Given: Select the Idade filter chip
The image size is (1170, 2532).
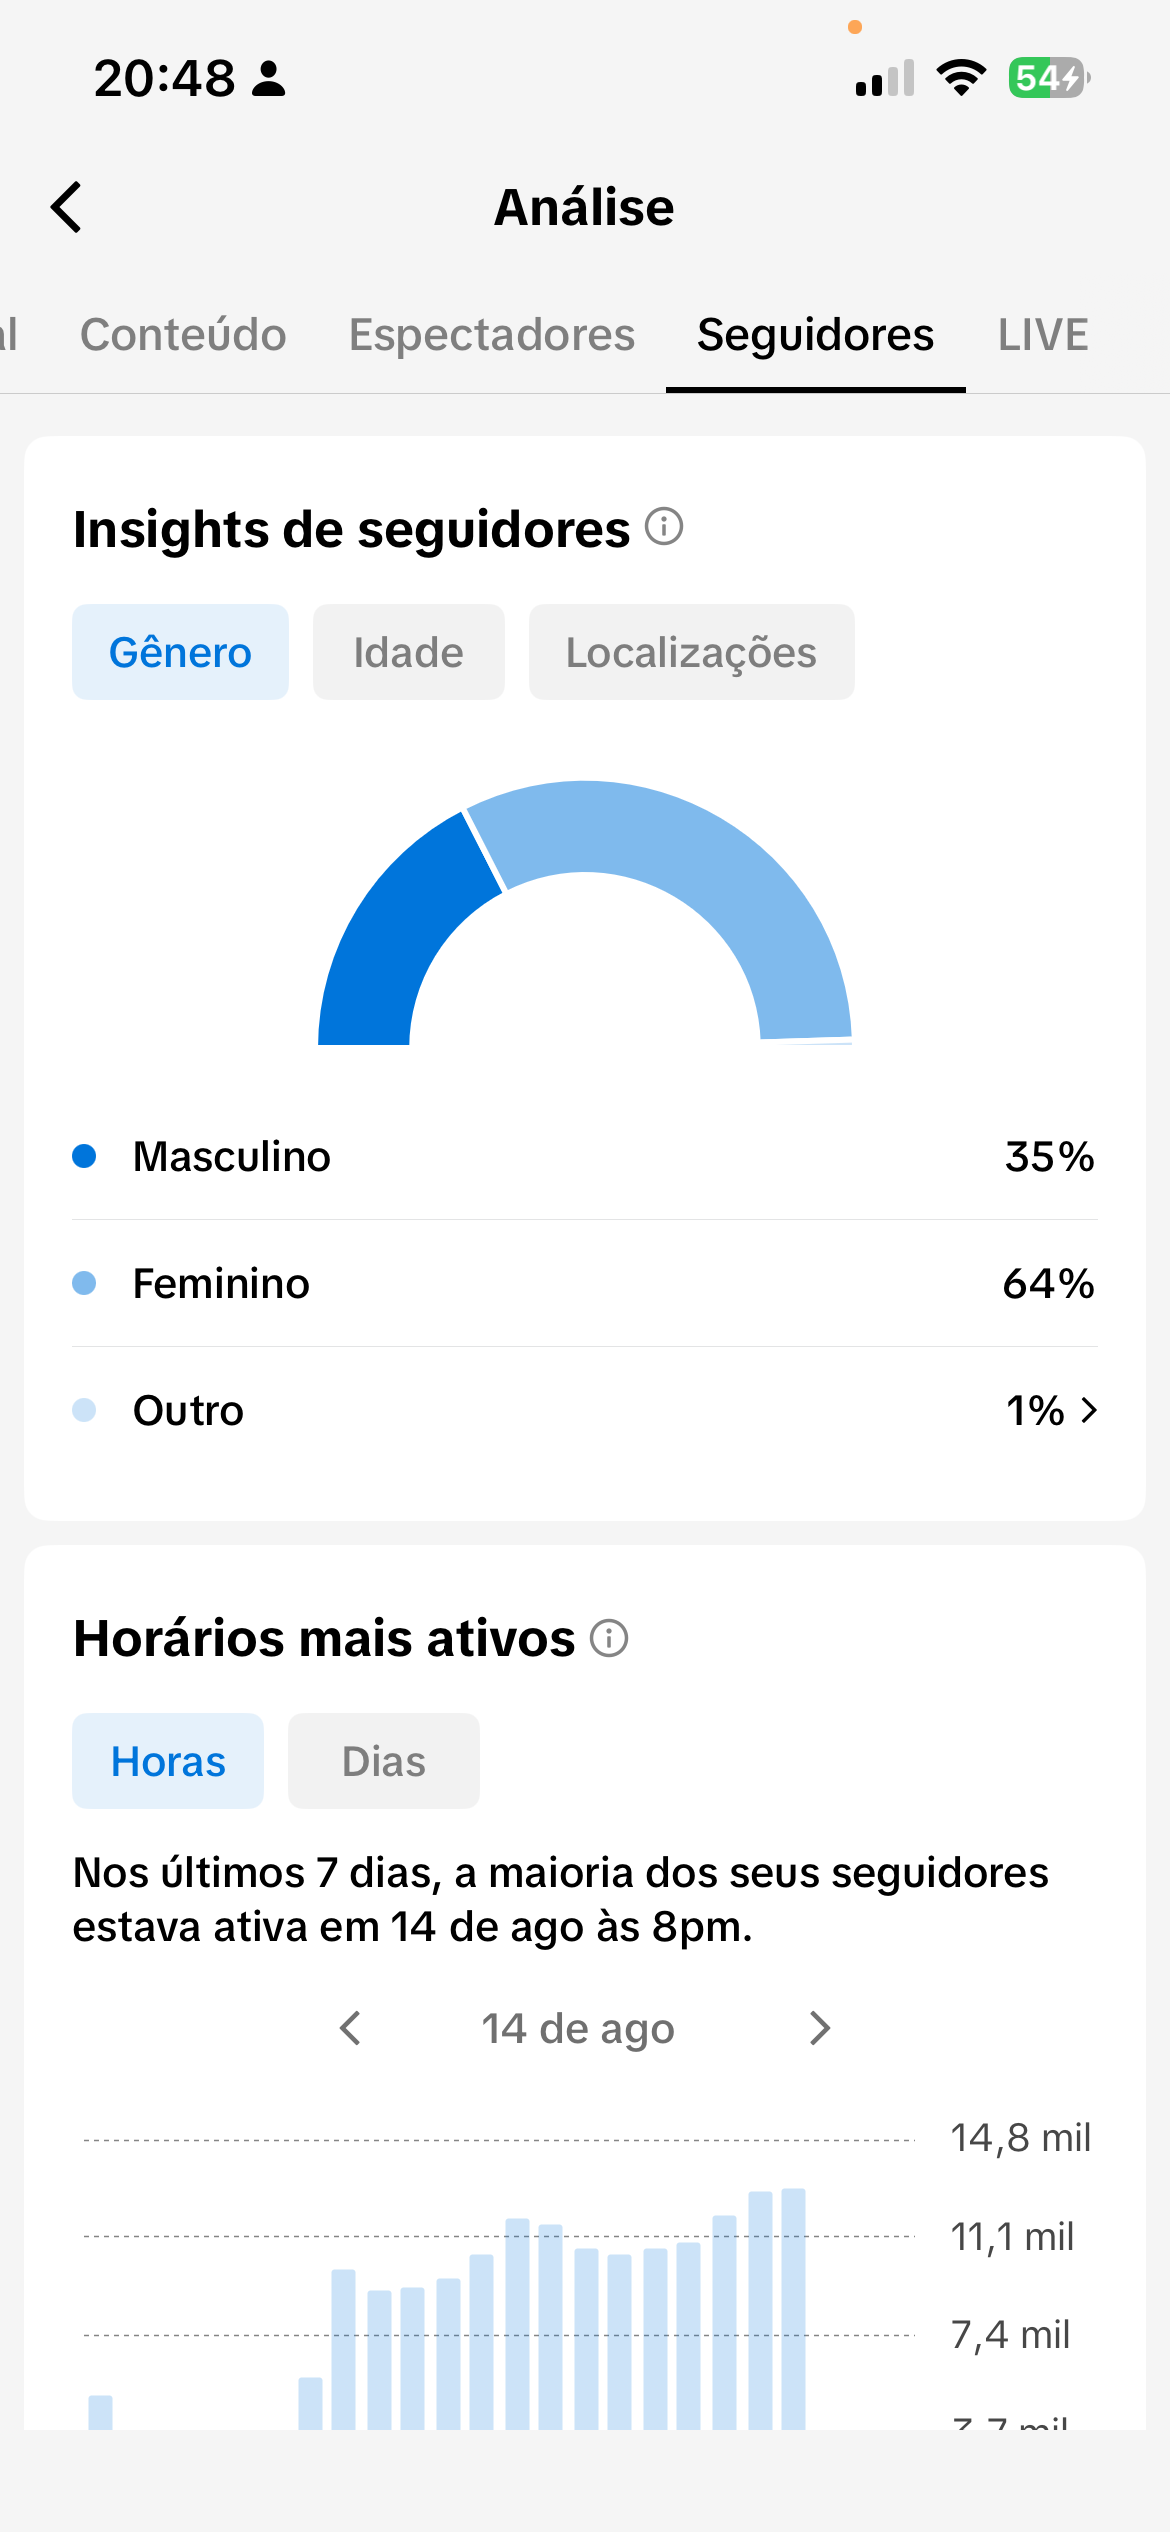Looking at the screenshot, I should tap(409, 652).
